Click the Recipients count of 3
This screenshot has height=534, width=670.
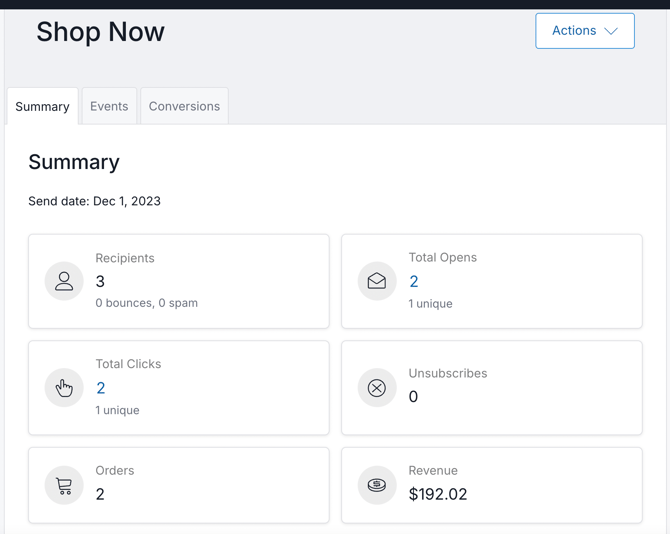100,281
